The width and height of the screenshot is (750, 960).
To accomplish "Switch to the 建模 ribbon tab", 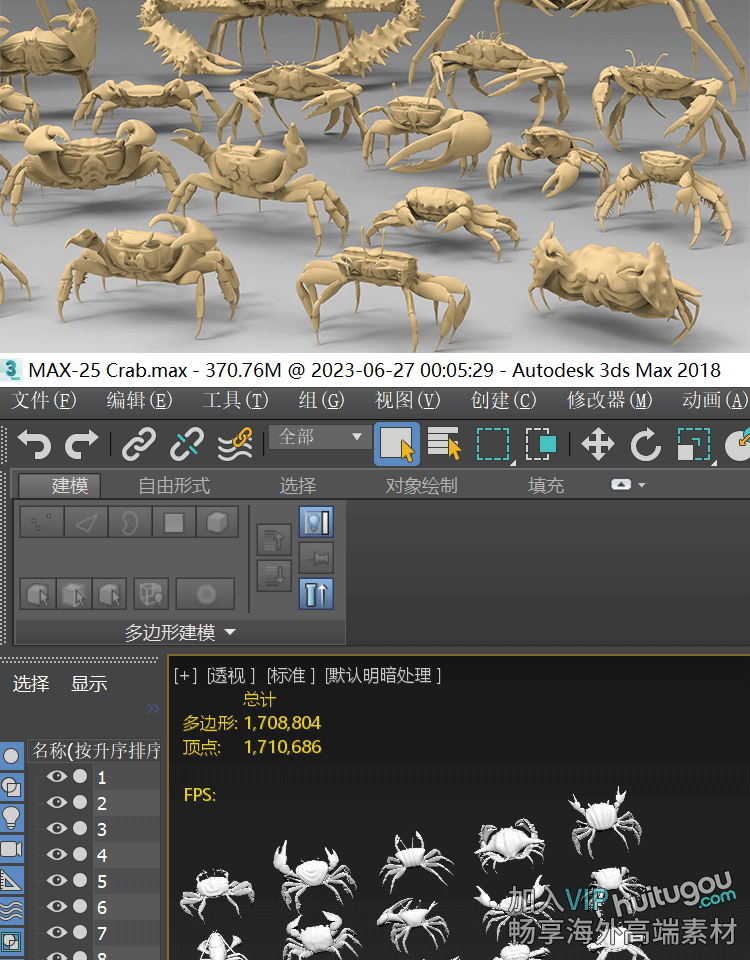I will point(60,486).
